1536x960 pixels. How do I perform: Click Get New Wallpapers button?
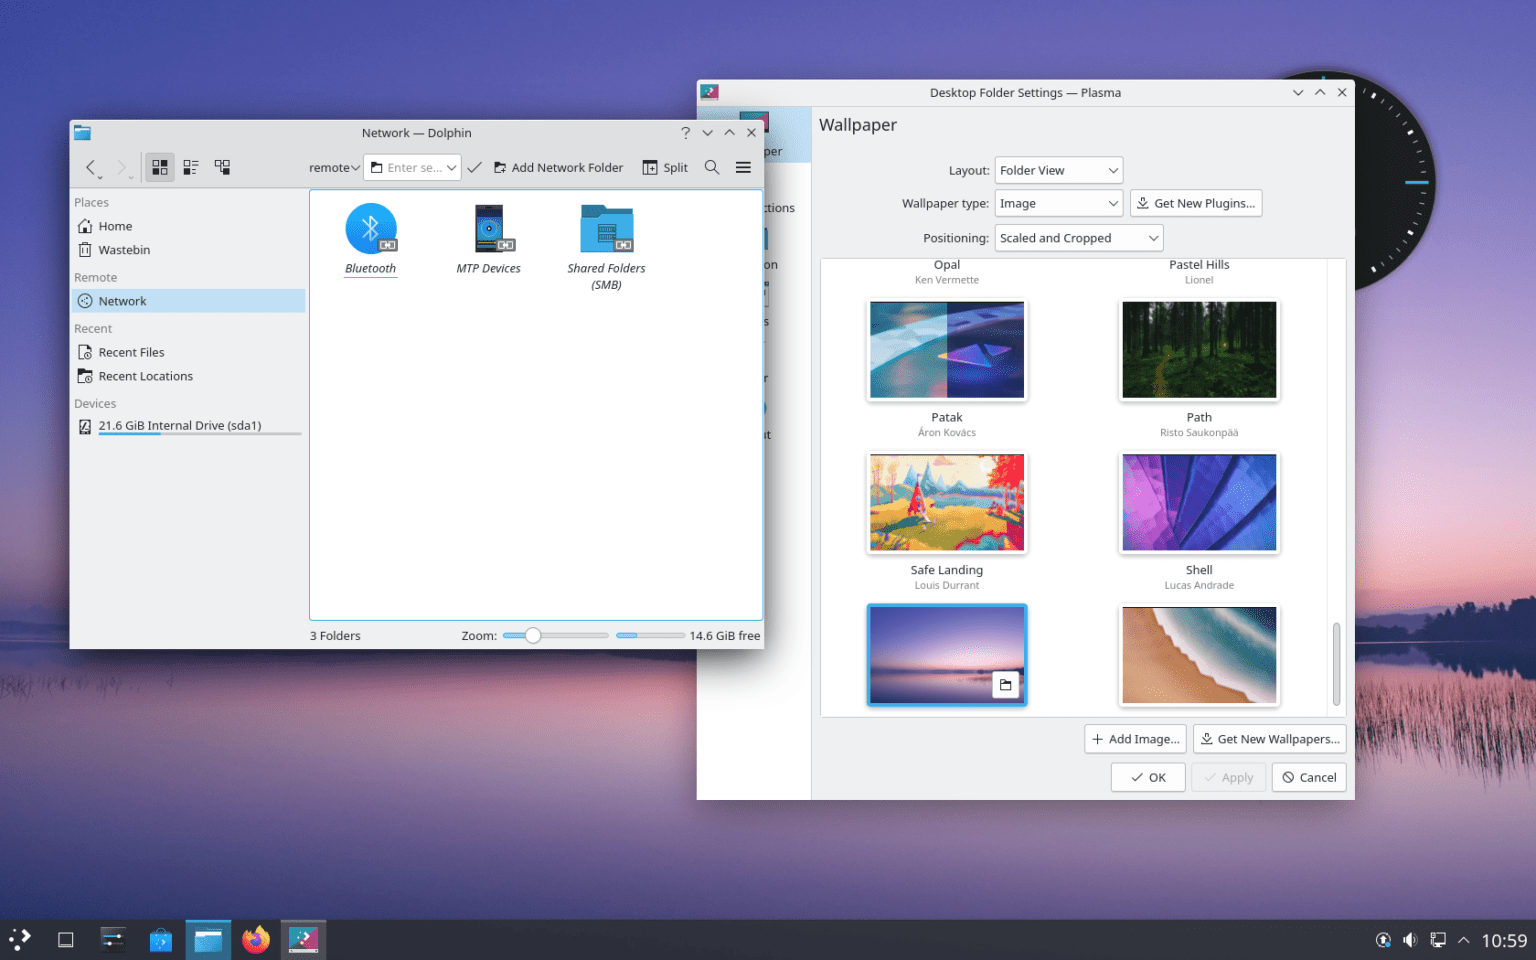[x=1269, y=738]
